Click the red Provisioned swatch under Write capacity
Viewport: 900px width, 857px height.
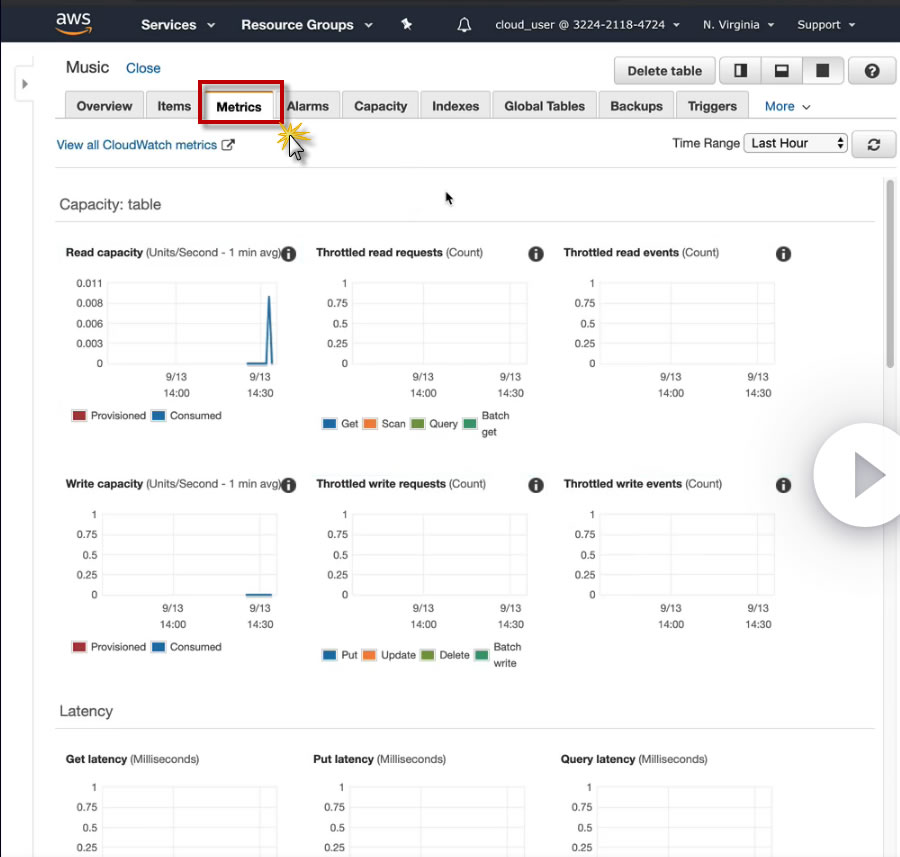(x=79, y=647)
